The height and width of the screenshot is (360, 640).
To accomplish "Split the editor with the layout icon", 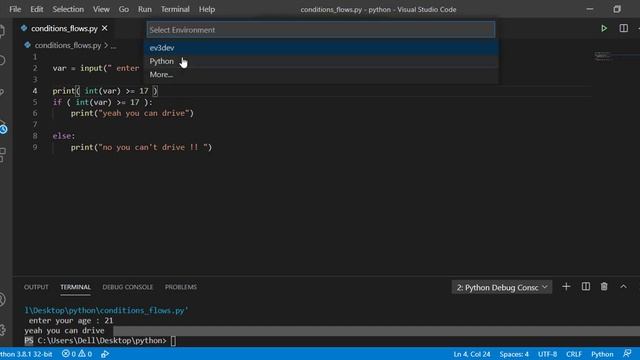I will pos(624,28).
